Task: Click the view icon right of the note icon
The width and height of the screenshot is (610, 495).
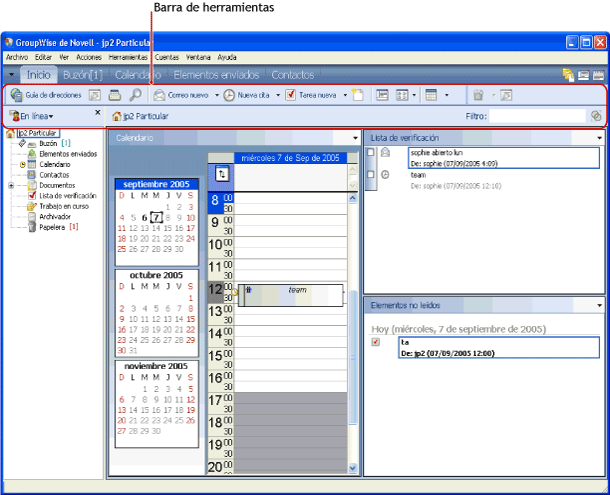Action: [x=382, y=95]
